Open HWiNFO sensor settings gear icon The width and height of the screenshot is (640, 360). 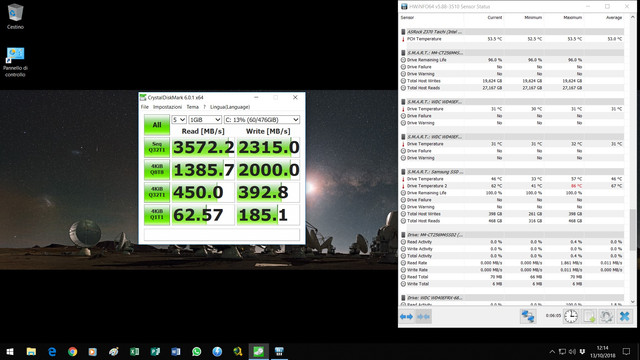[x=607, y=316]
